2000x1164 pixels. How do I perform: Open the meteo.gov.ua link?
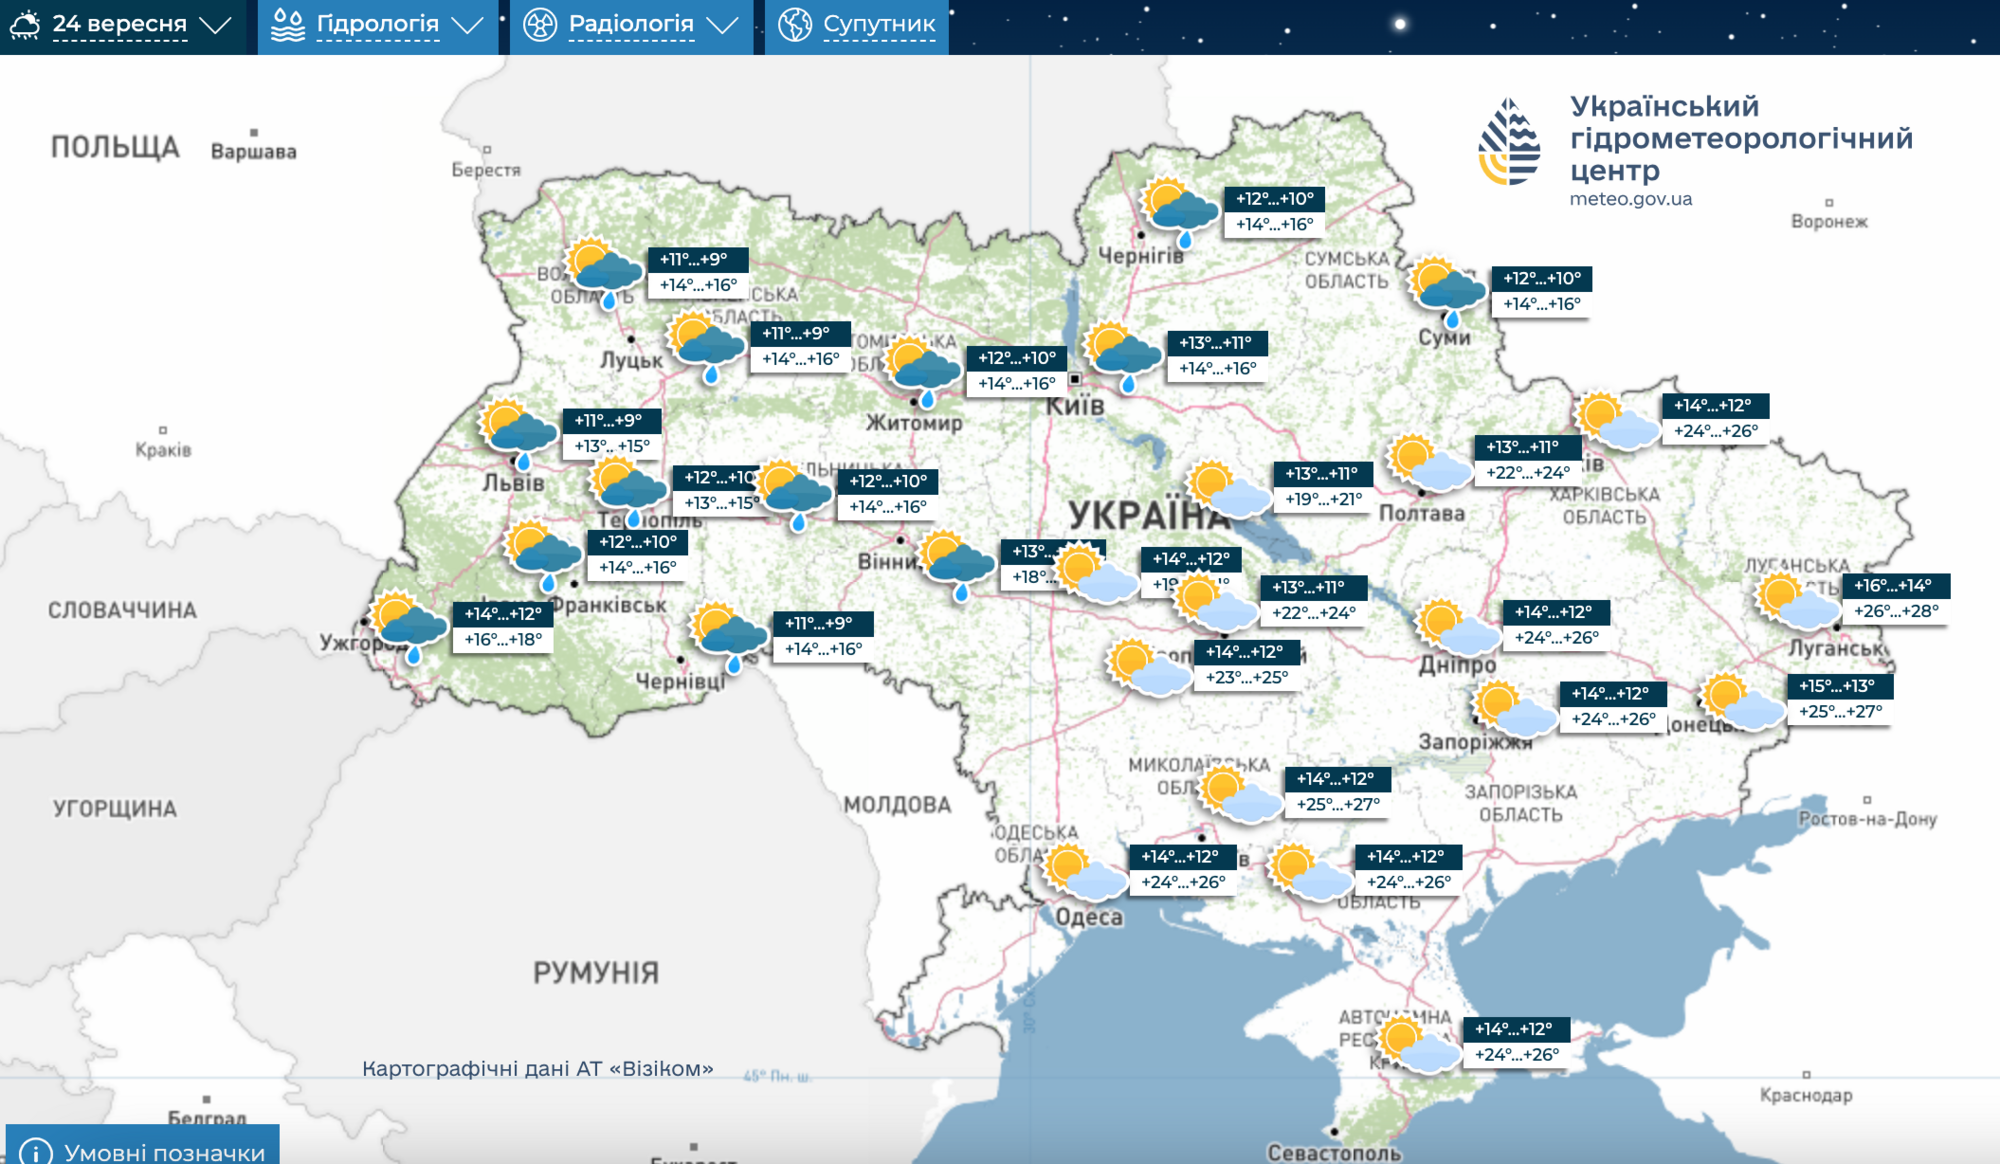coord(1630,199)
